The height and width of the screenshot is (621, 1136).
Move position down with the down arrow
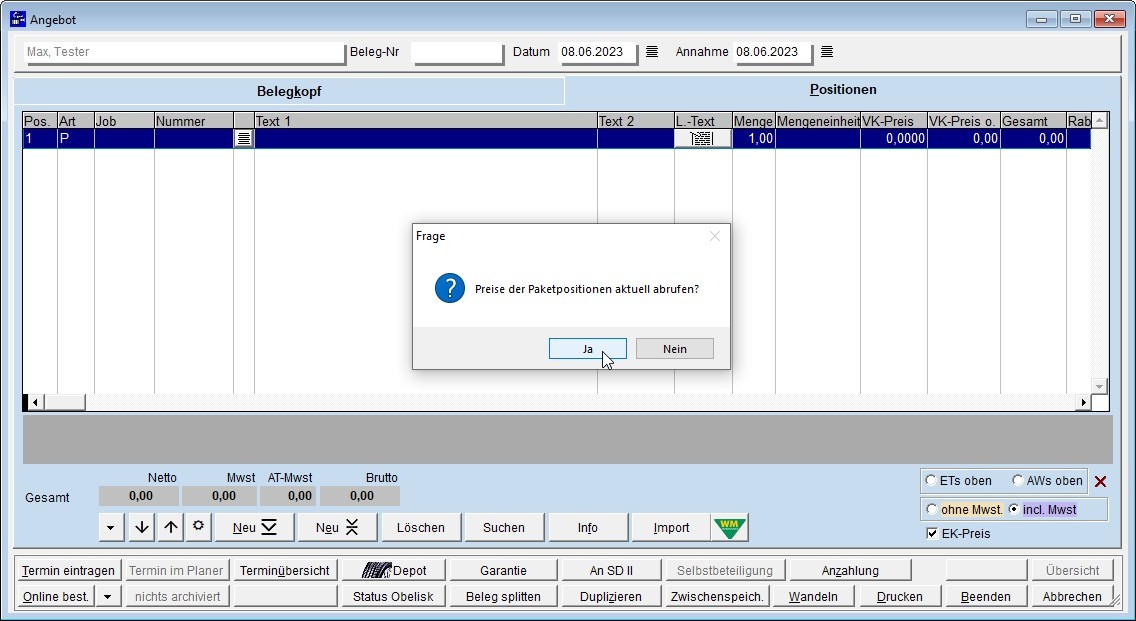point(142,527)
